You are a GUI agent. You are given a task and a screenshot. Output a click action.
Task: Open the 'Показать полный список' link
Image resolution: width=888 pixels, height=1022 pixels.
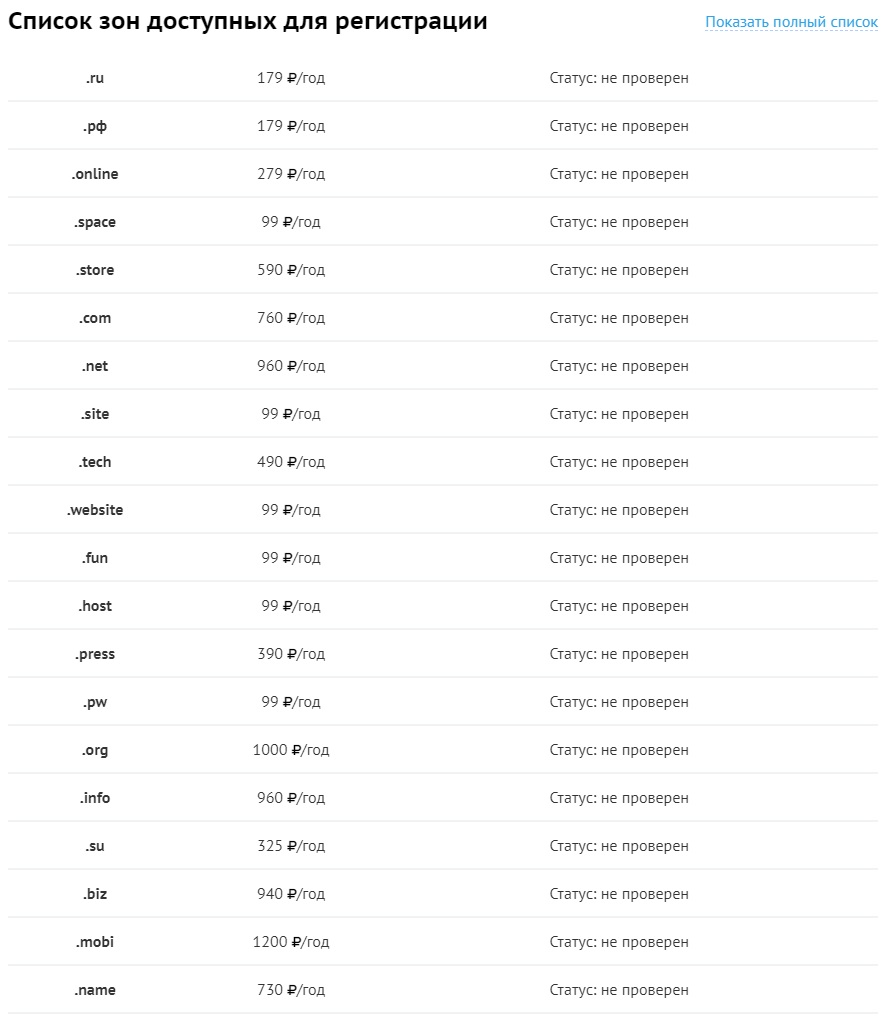791,22
